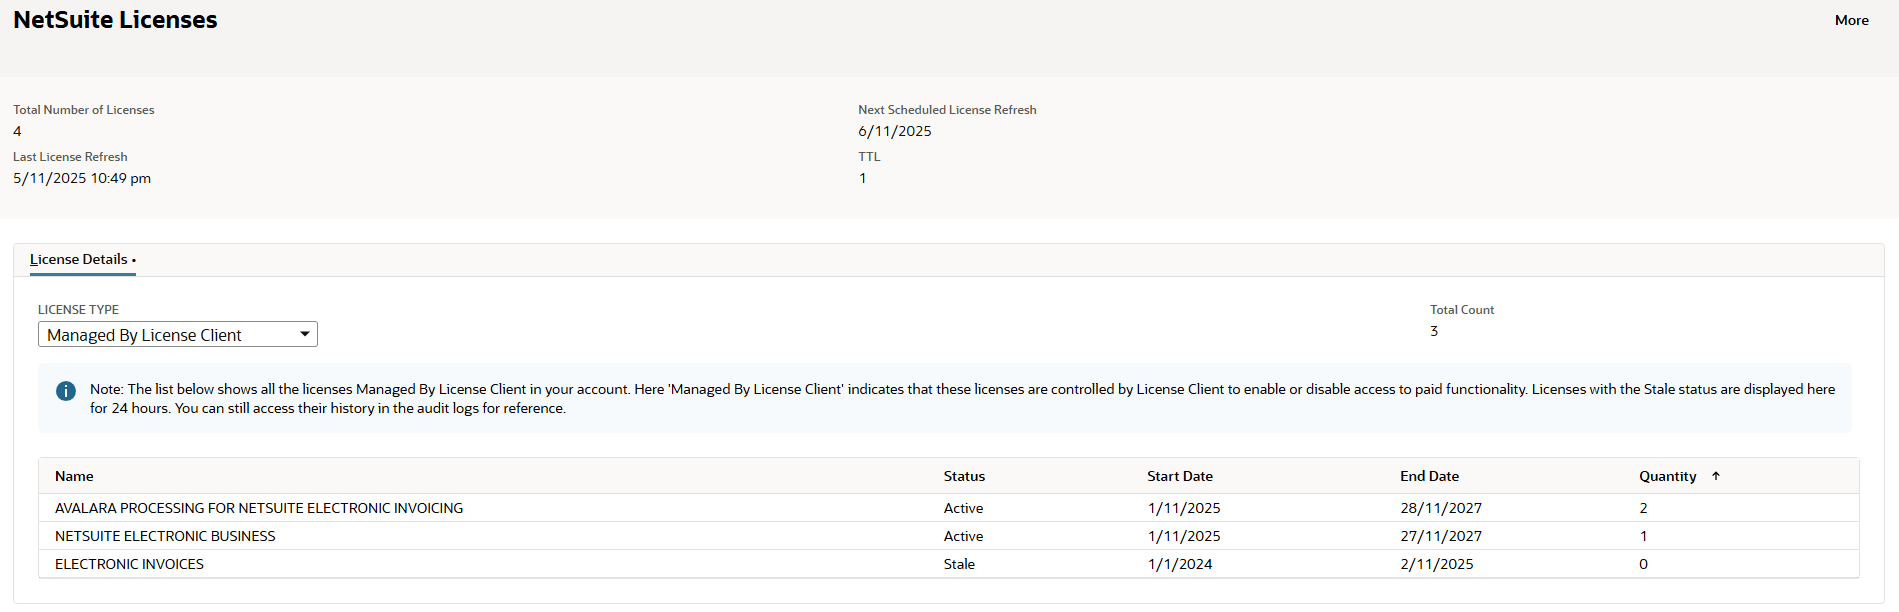The width and height of the screenshot is (1899, 612).
Task: Click Active status of NETSUITE ELECTRONIC BUSINESS row
Action: pos(963,536)
